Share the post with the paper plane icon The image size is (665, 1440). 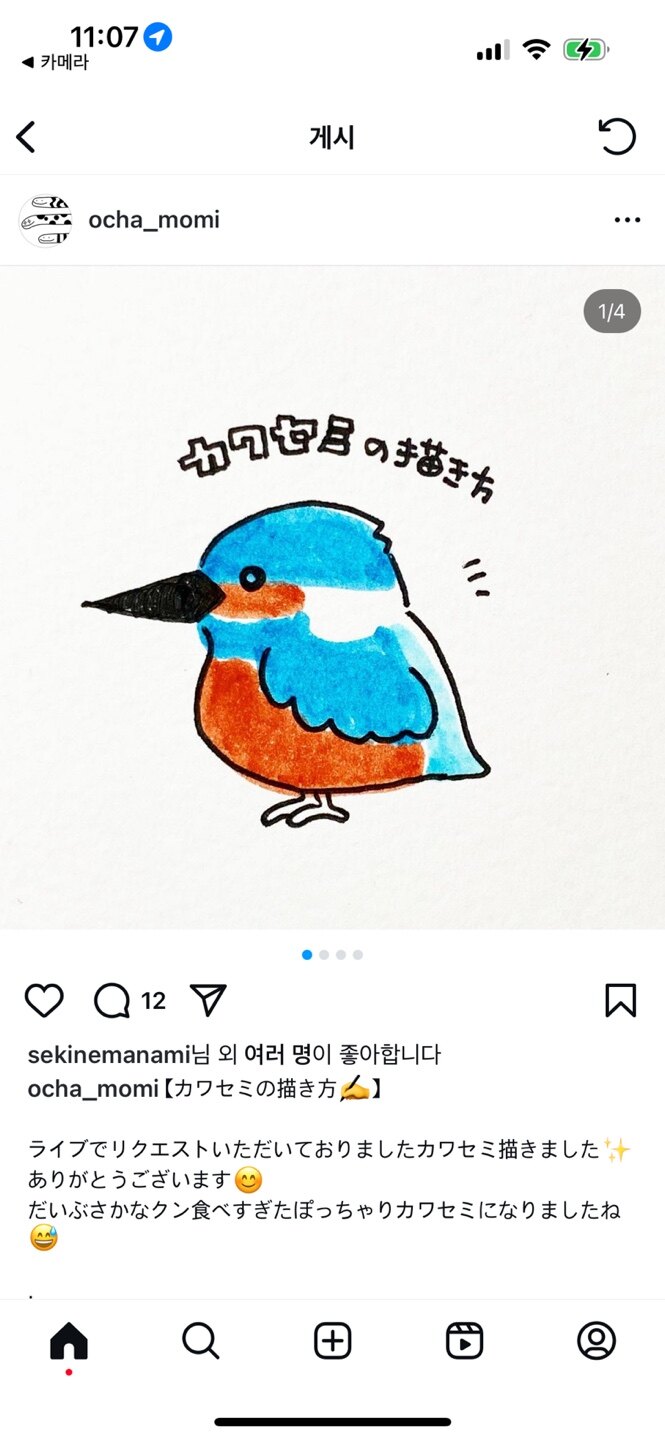pyautogui.click(x=208, y=1001)
